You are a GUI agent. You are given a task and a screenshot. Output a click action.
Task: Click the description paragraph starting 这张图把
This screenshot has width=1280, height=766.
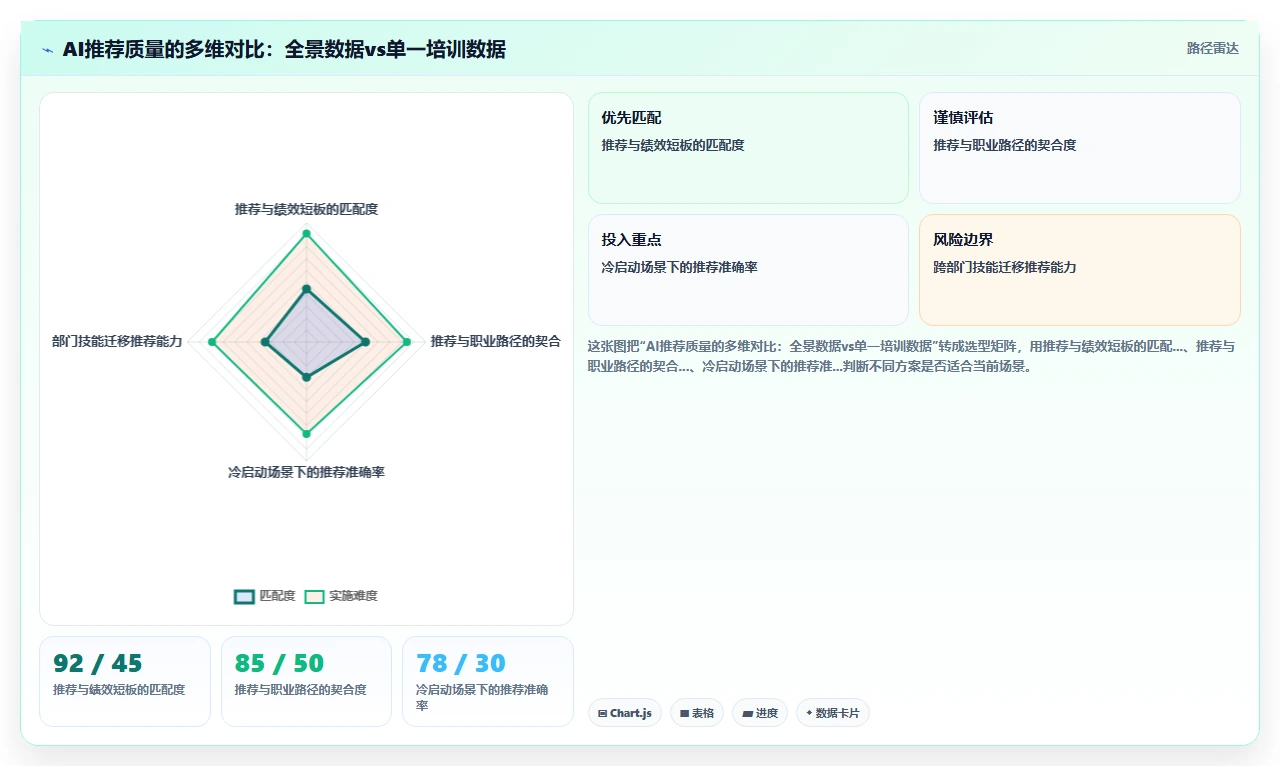912,356
